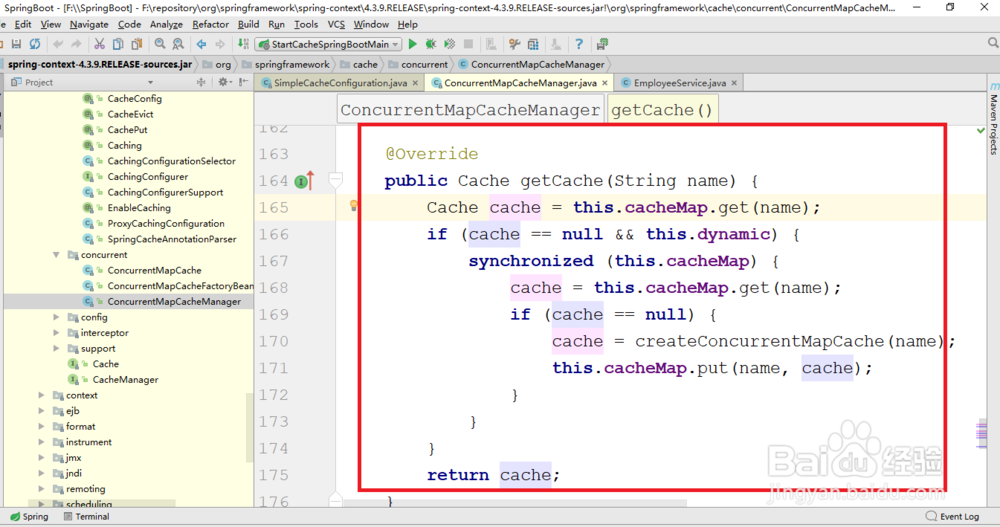The image size is (1000, 527).
Task: Click the Search Everywhere magnifier icon
Action: [993, 43]
